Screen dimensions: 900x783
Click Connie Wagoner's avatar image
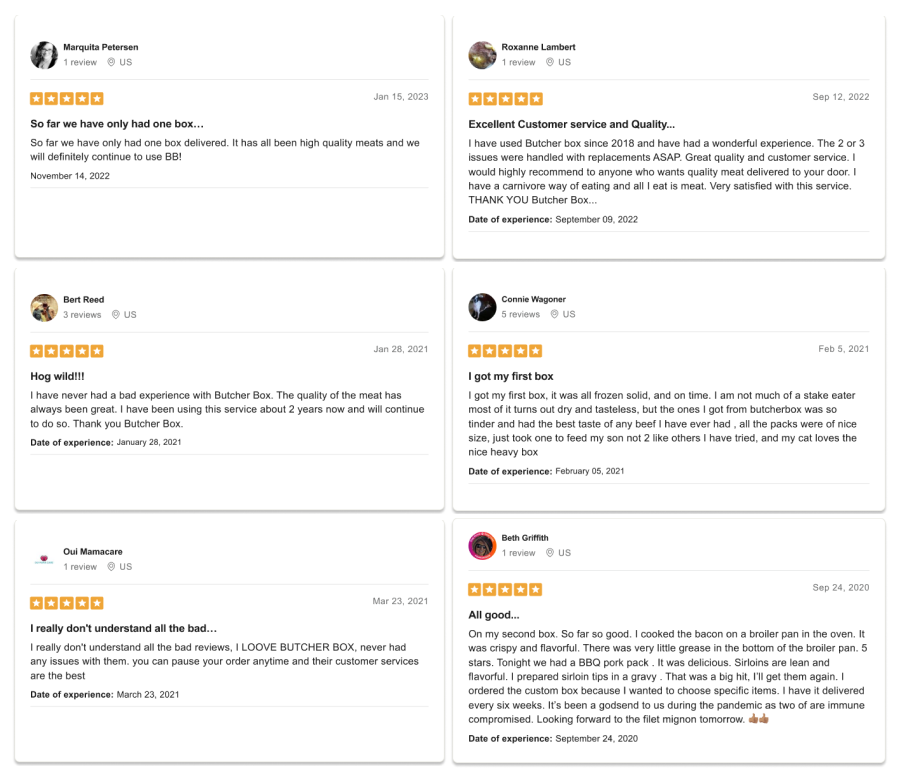(x=482, y=307)
